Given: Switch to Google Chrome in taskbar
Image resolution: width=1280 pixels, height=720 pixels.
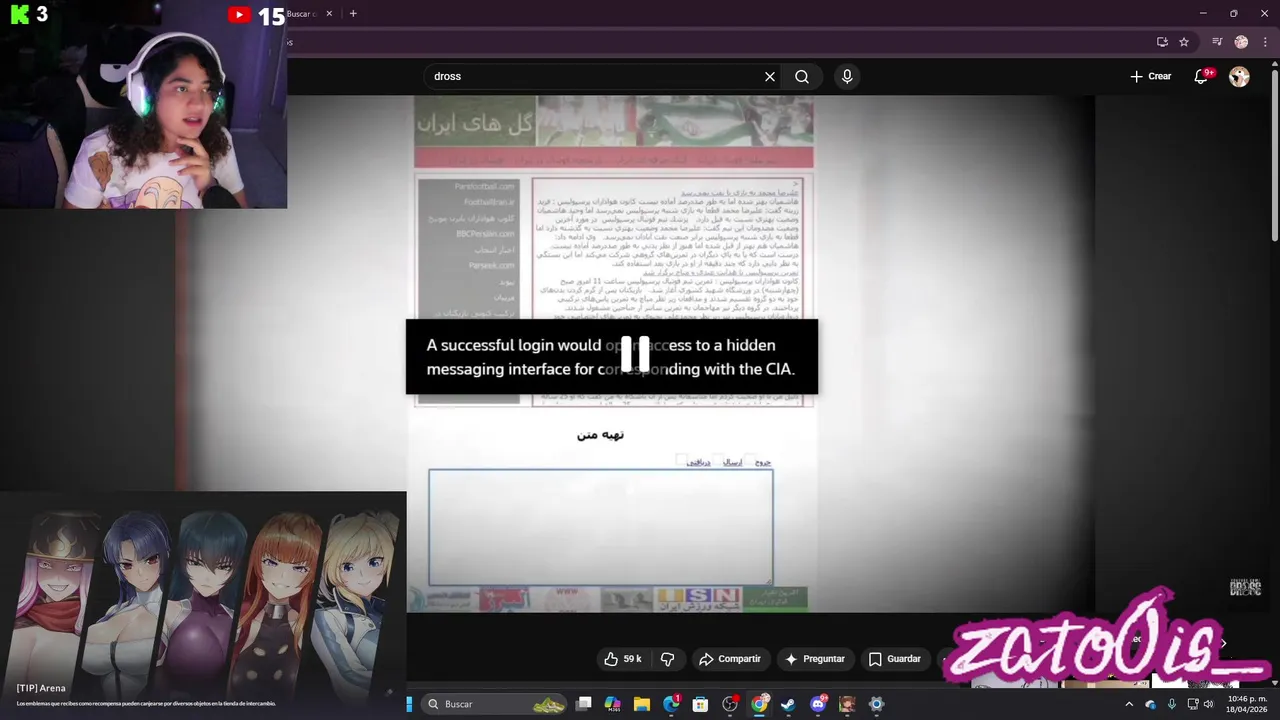Looking at the screenshot, I should point(760,704).
